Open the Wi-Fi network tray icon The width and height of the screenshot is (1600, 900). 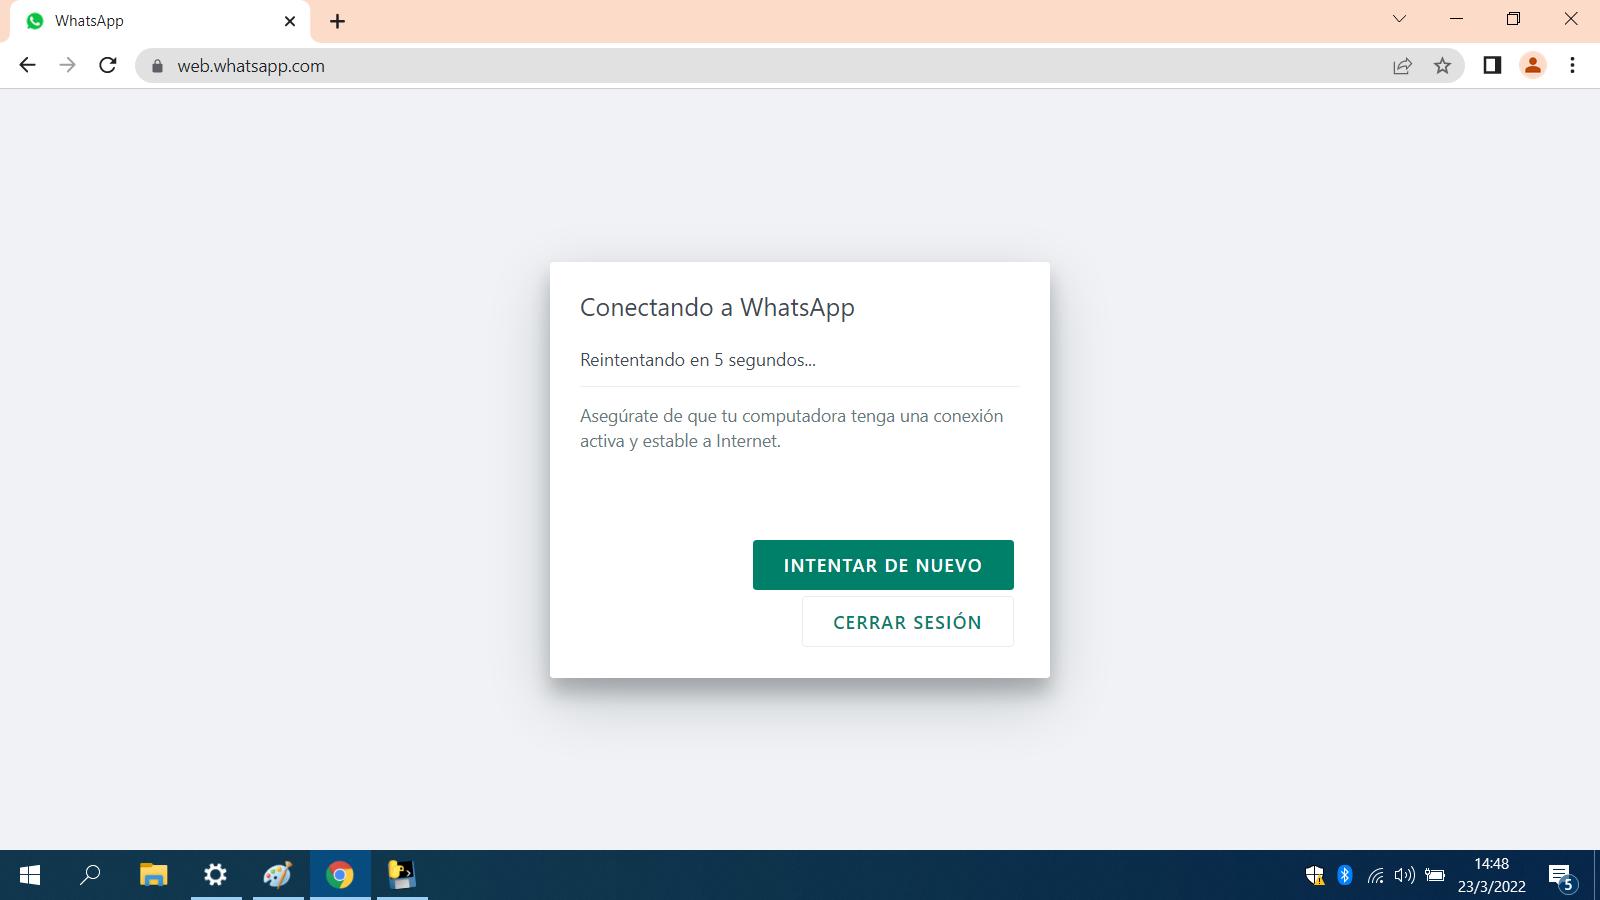[1376, 876]
